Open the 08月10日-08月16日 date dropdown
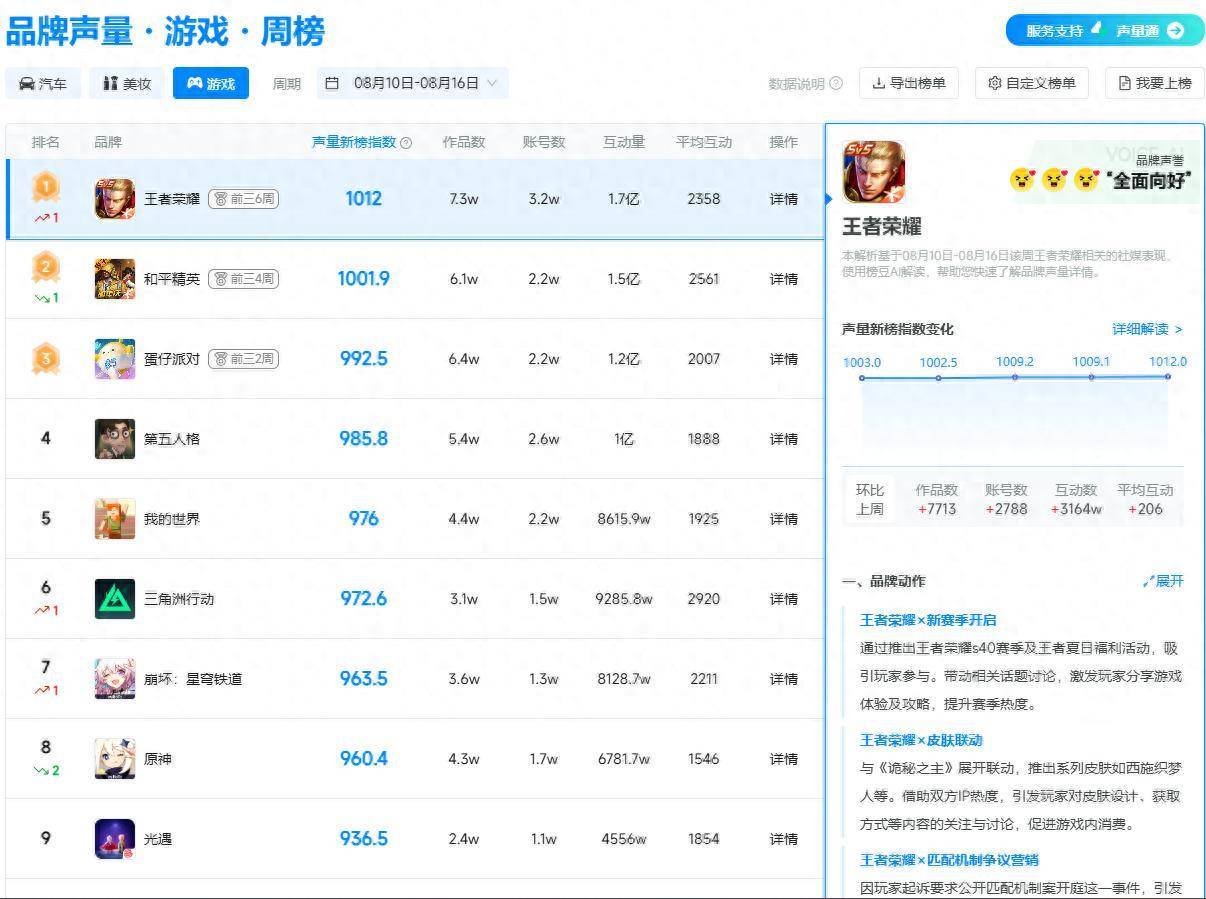The width and height of the screenshot is (1206, 899). click(415, 83)
